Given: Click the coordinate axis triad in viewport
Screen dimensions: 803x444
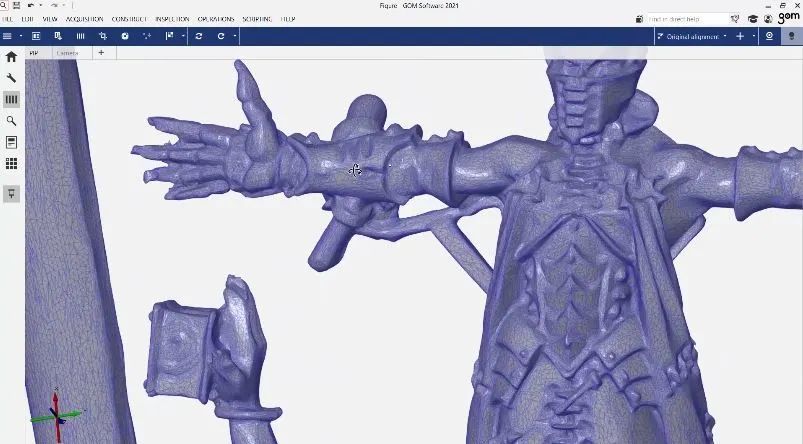Looking at the screenshot, I should point(57,416).
